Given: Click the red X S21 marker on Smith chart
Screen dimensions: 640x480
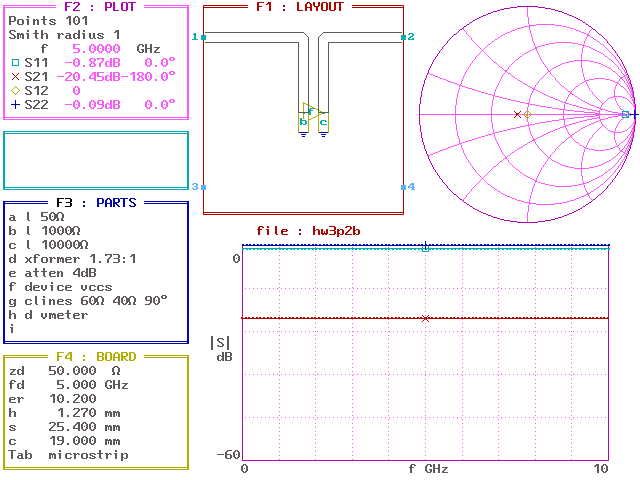Looking at the screenshot, I should click(x=517, y=115).
